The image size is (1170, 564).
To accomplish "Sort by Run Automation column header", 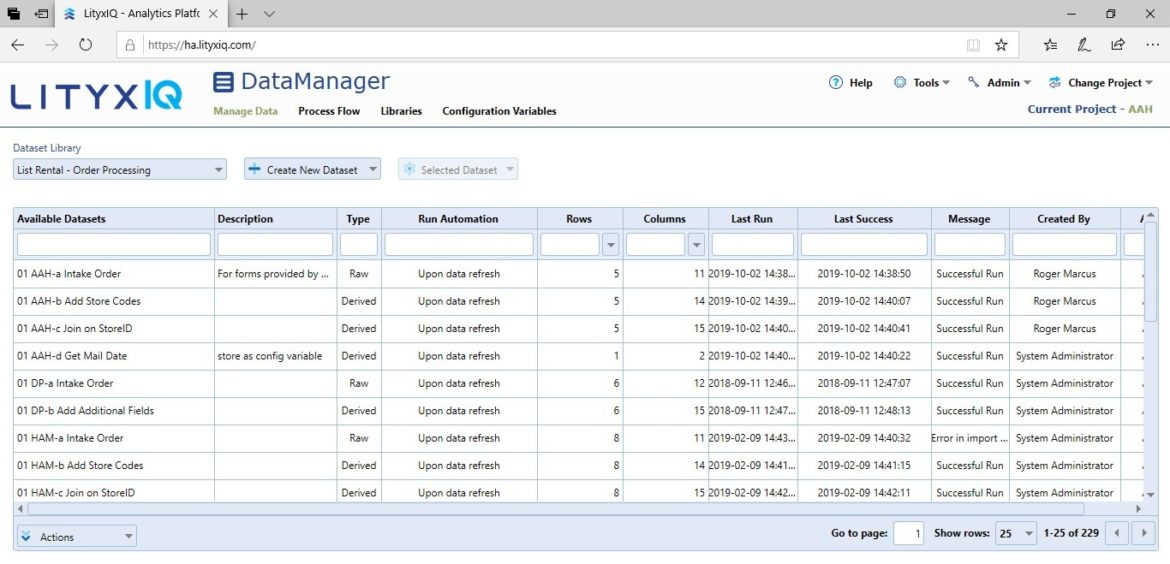I will click(459, 219).
